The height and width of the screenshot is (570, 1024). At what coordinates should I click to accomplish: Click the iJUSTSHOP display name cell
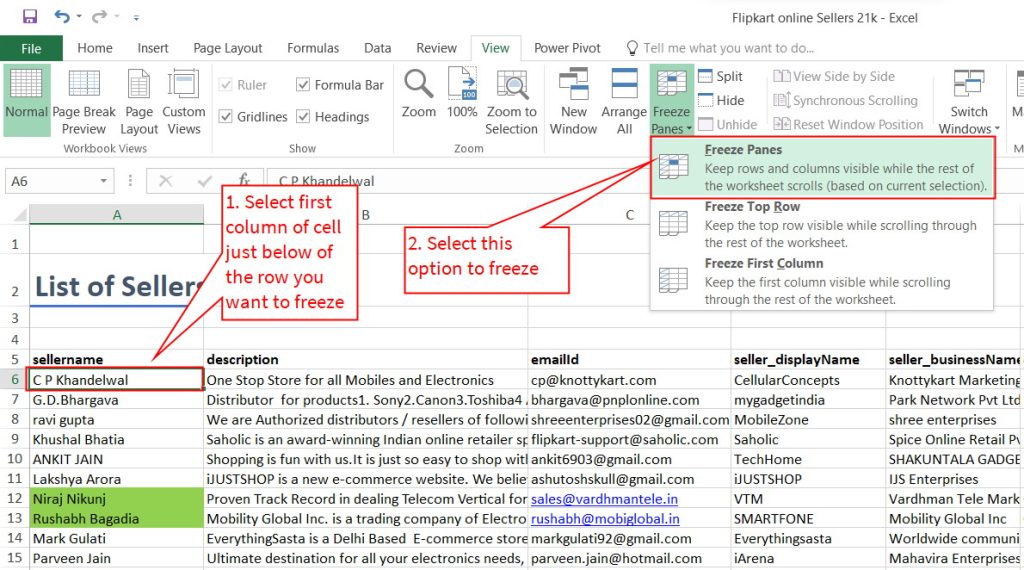pyautogui.click(x=808, y=479)
